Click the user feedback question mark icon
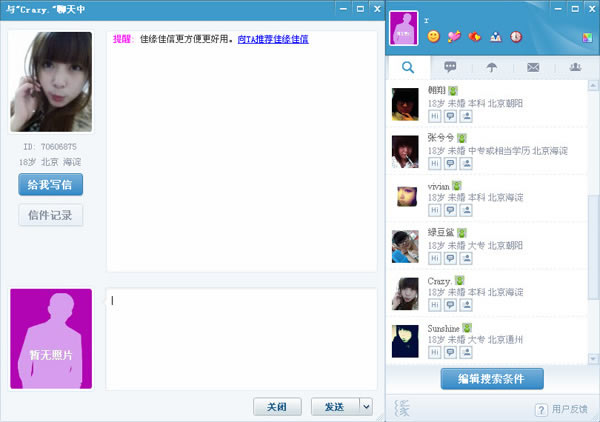The image size is (600, 422). (541, 410)
